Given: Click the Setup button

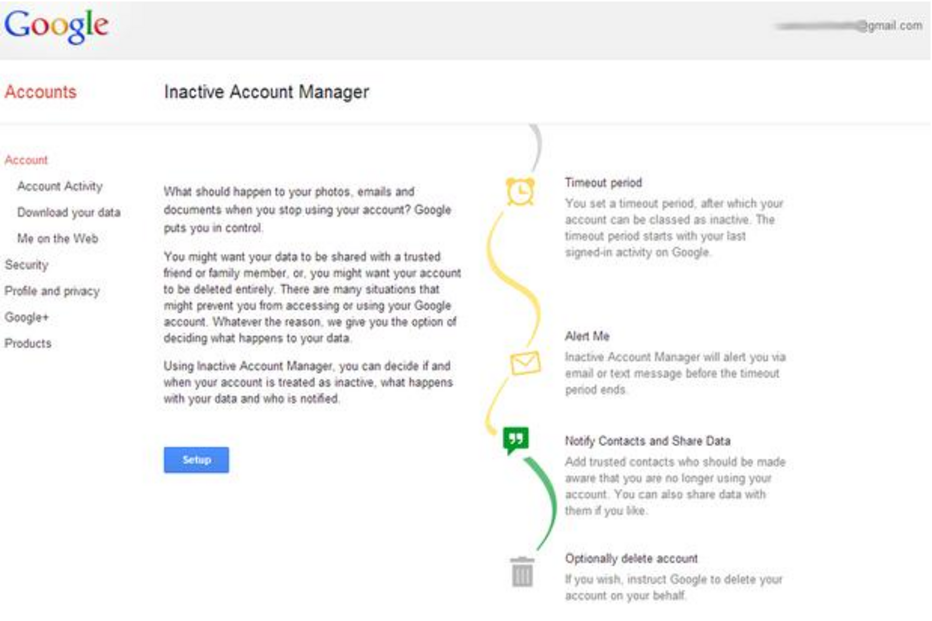Looking at the screenshot, I should pos(197,459).
